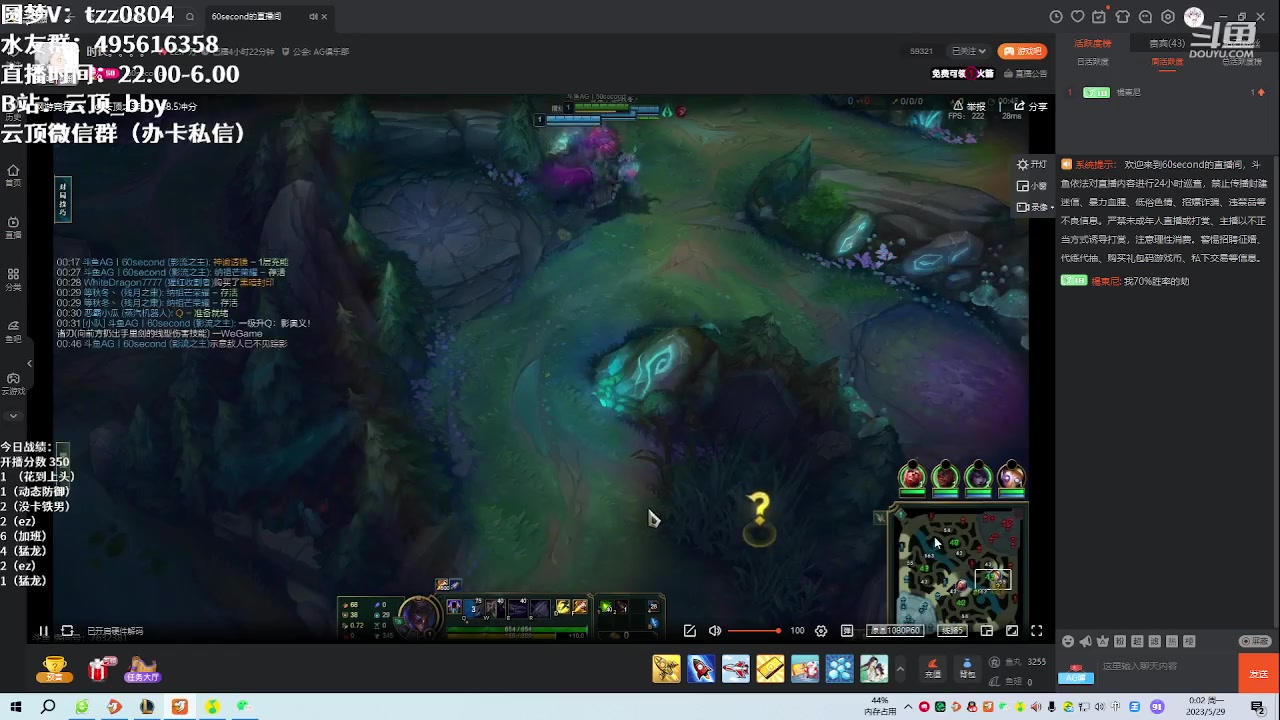Screen dimensions: 1280x720
Task: Open the 背包 backpack button
Action: tap(967, 668)
